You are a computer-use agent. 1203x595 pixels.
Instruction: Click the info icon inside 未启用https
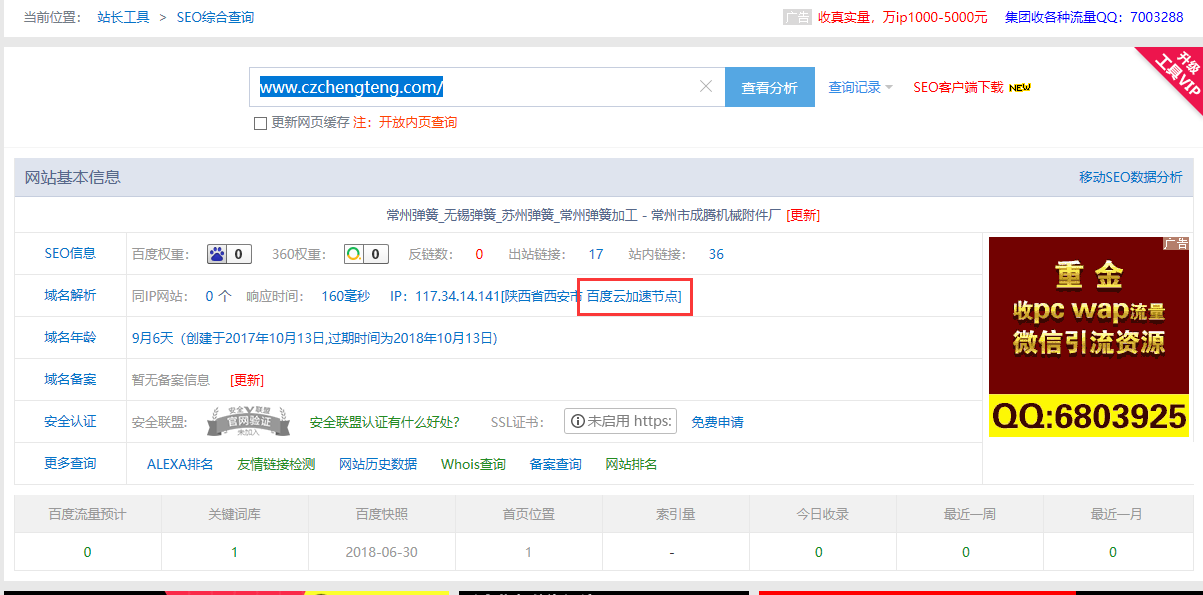pos(578,421)
